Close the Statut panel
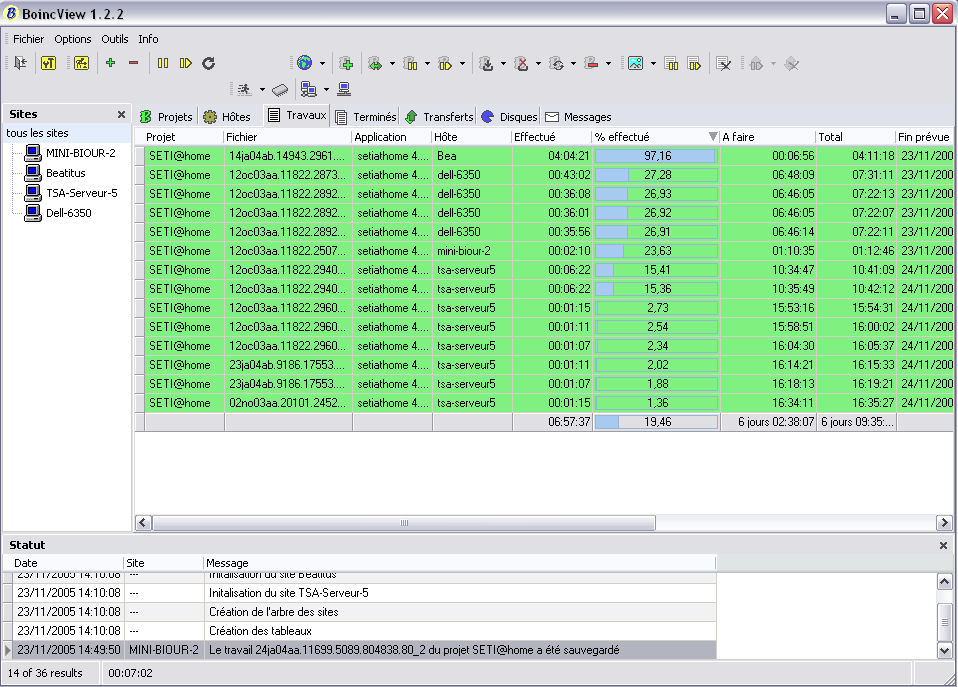The height and width of the screenshot is (687, 958). click(943, 545)
